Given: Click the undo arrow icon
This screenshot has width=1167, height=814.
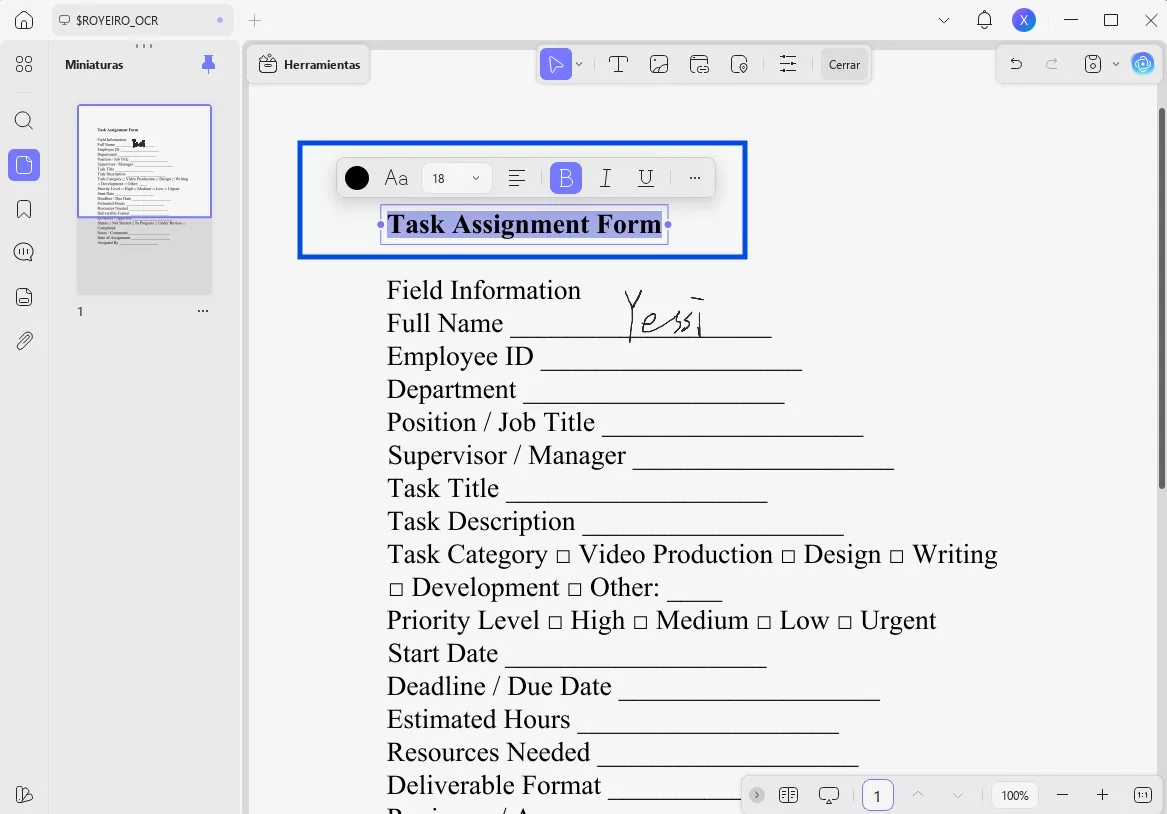Looking at the screenshot, I should (1016, 64).
